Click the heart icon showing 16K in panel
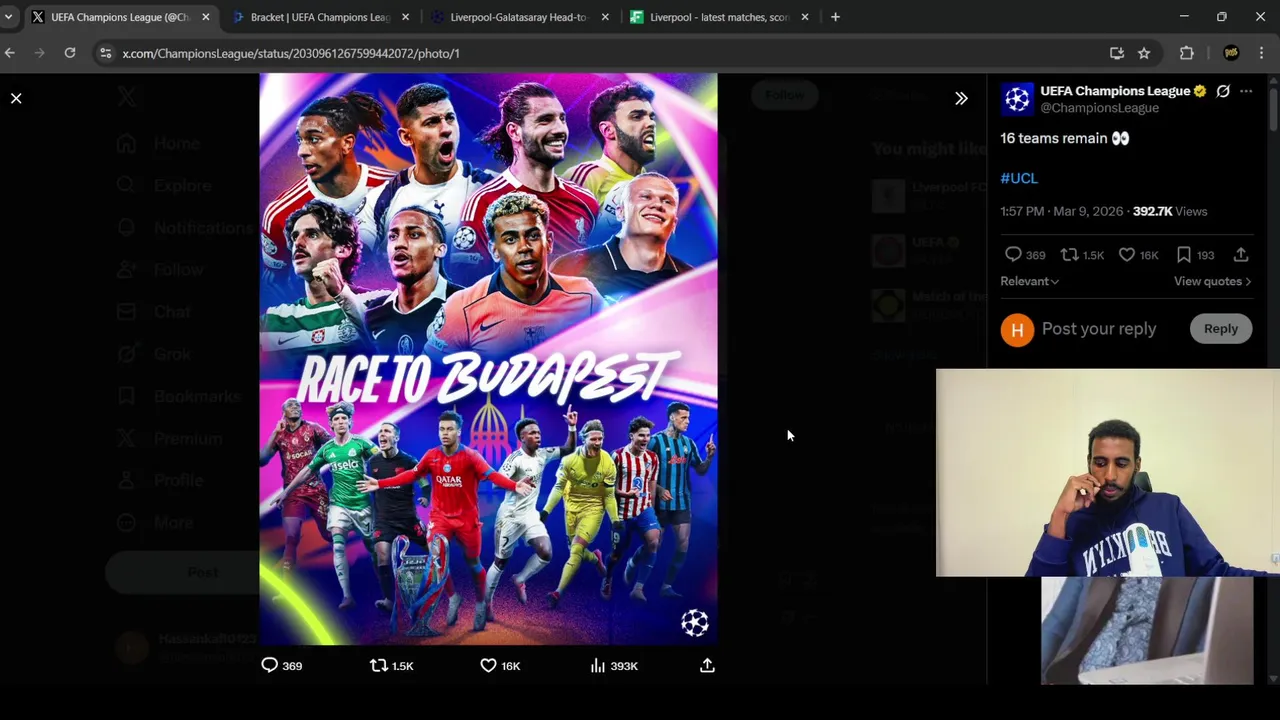This screenshot has width=1280, height=720. point(1127,255)
